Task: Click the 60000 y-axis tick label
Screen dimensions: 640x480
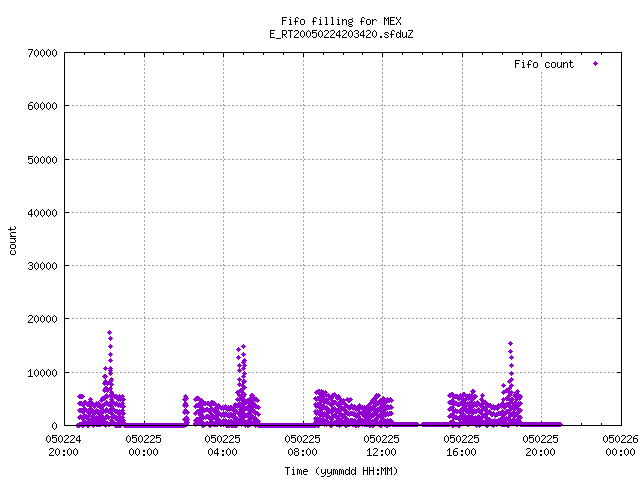Action: pos(42,106)
